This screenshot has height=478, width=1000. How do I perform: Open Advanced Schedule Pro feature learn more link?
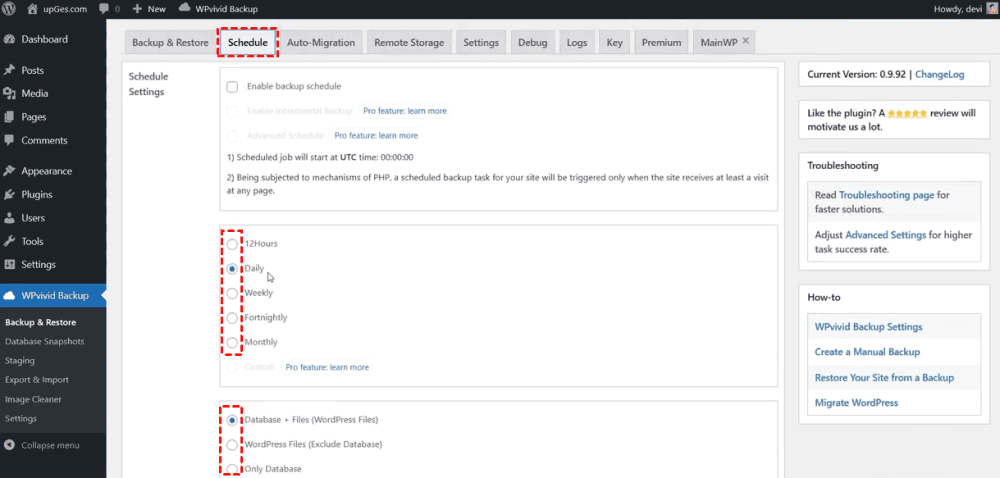click(x=376, y=136)
